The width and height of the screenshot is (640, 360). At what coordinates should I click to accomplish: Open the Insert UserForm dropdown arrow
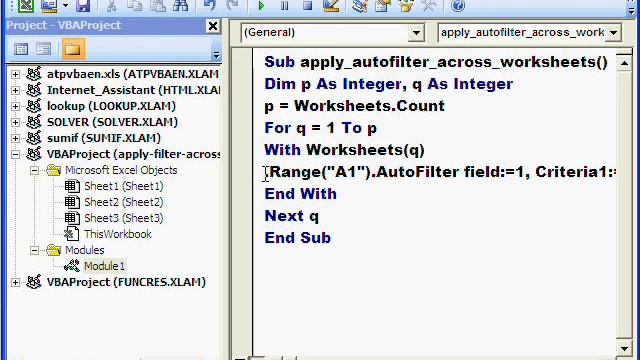[65, 6]
